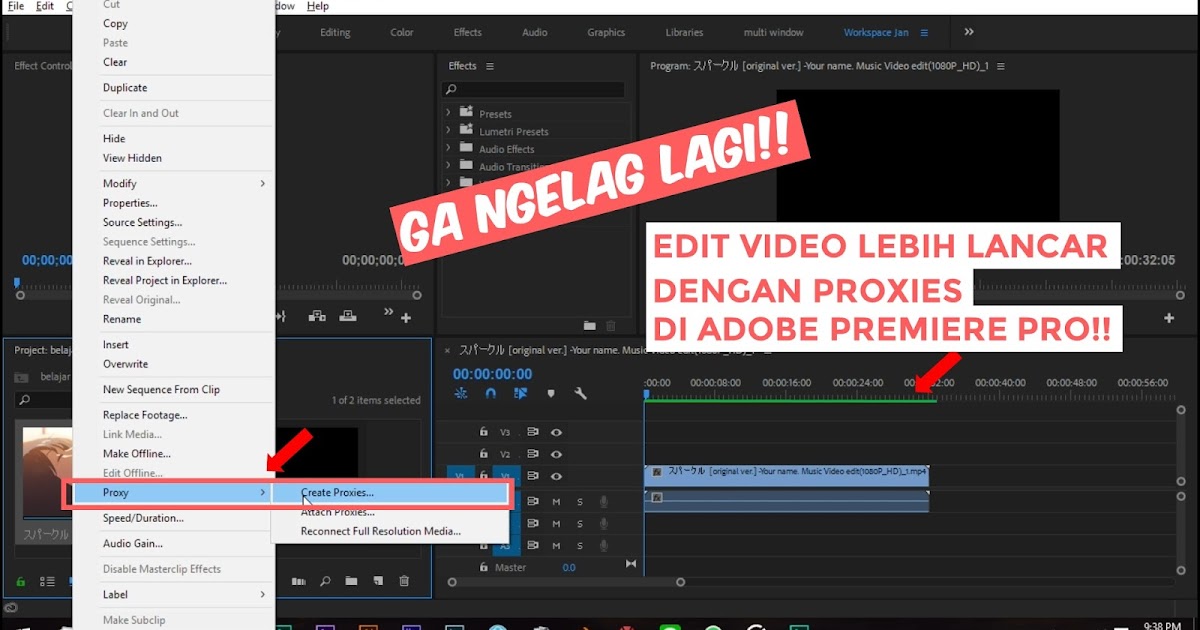Click the Overwrite icon in Source monitor

click(348, 316)
